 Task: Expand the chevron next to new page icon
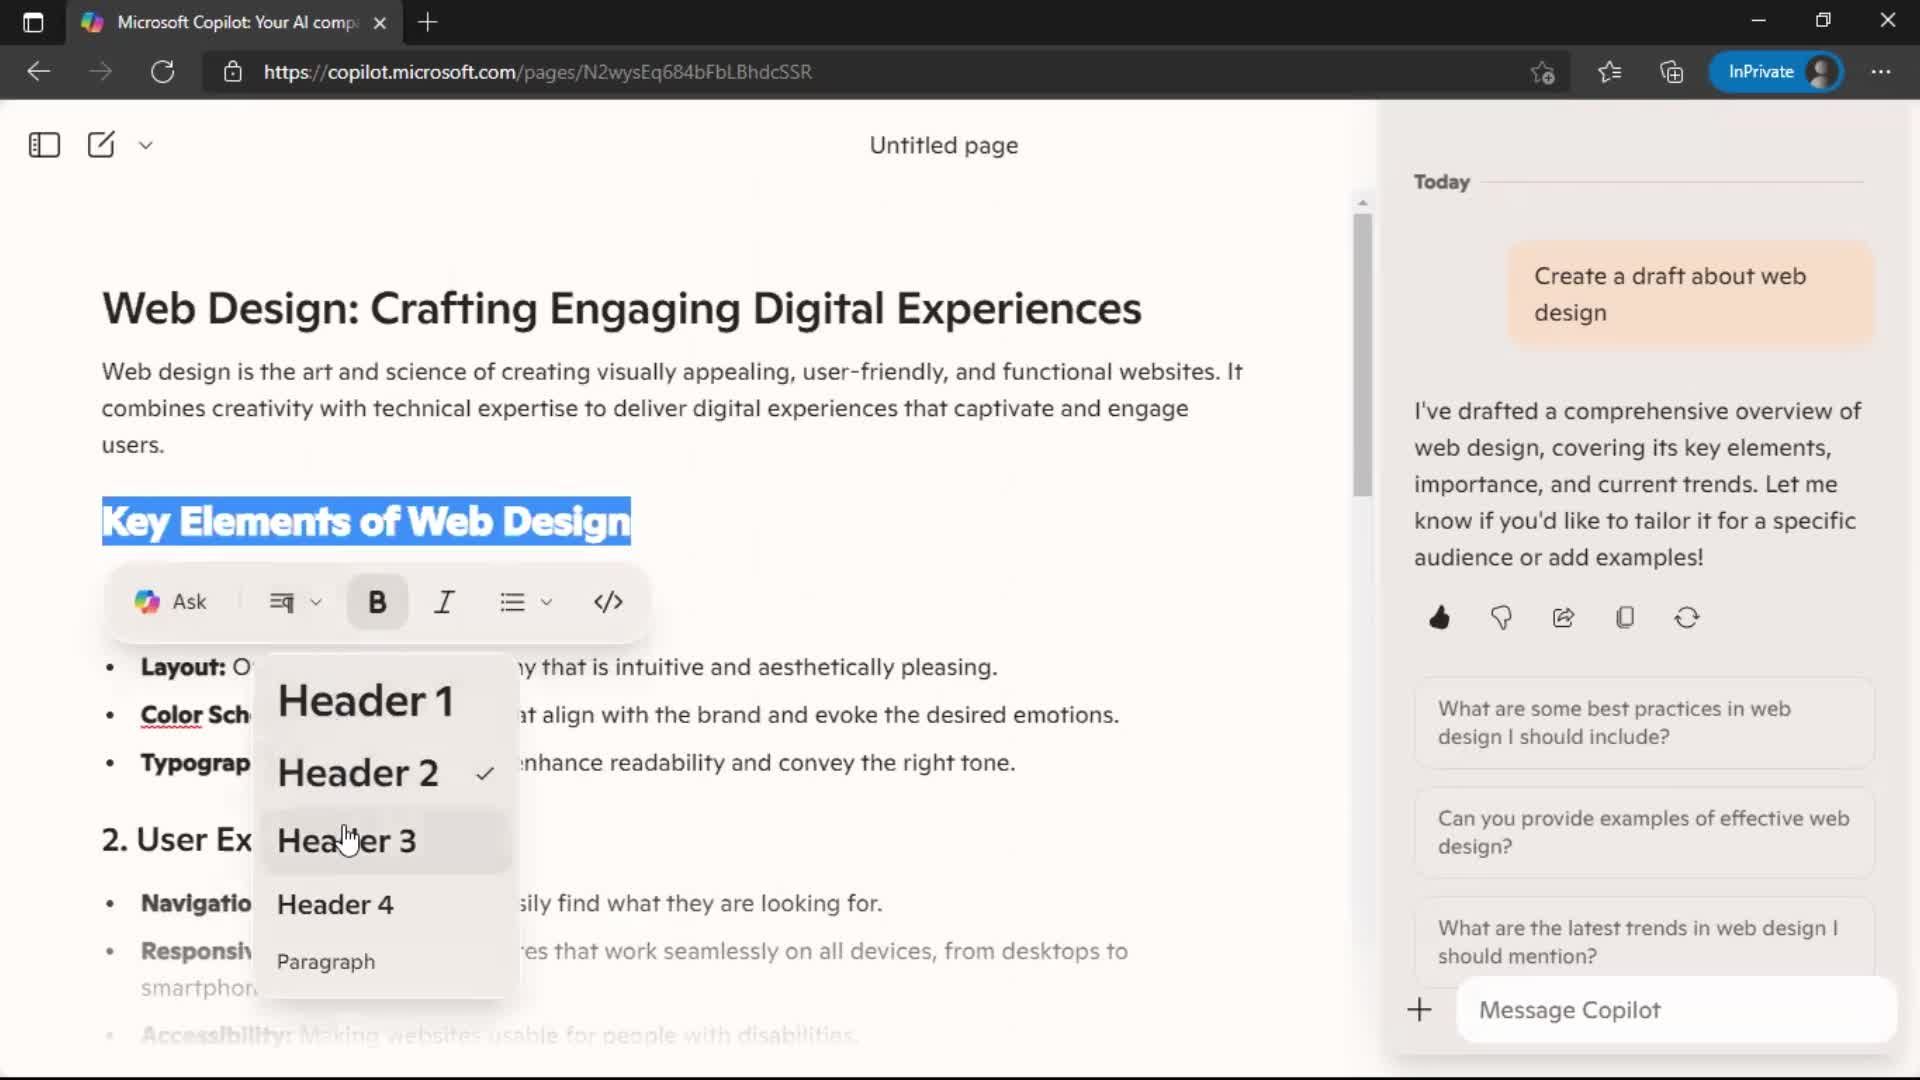[x=146, y=146]
